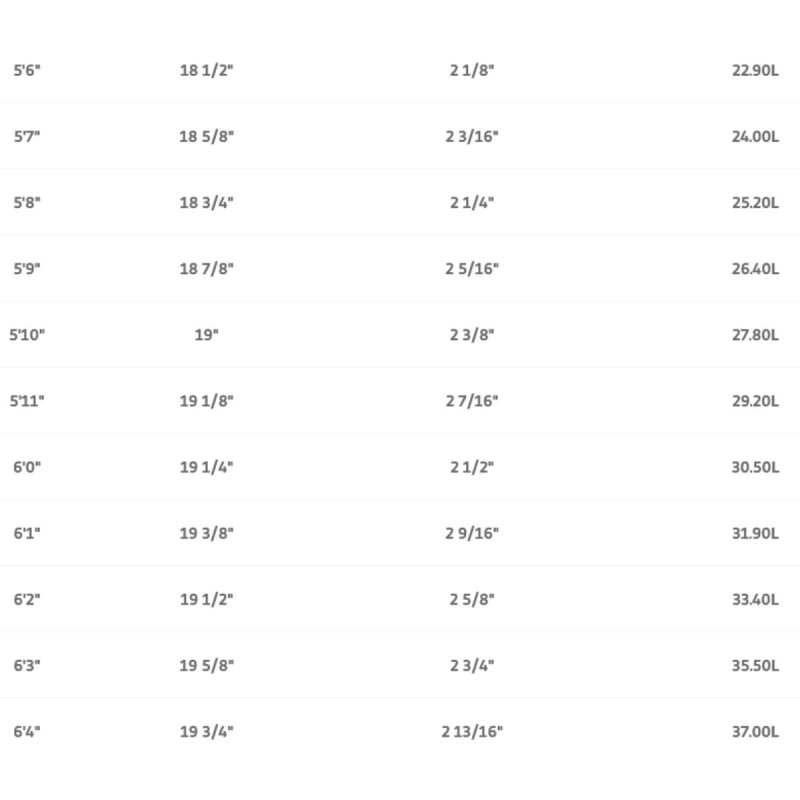Click the 5'11" length cell

click(x=28, y=400)
